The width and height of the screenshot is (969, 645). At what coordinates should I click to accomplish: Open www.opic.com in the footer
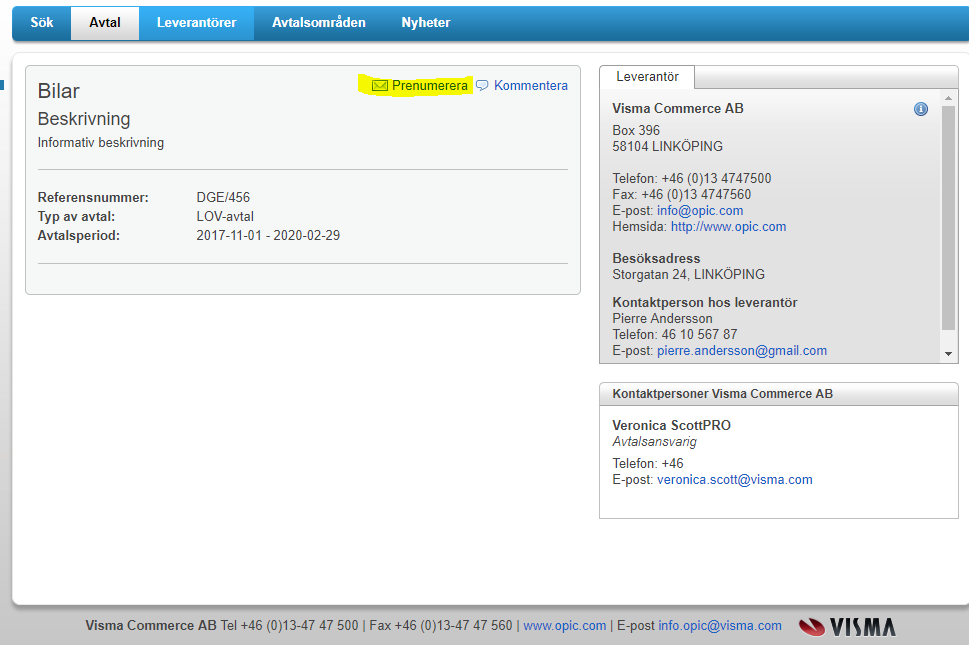565,626
